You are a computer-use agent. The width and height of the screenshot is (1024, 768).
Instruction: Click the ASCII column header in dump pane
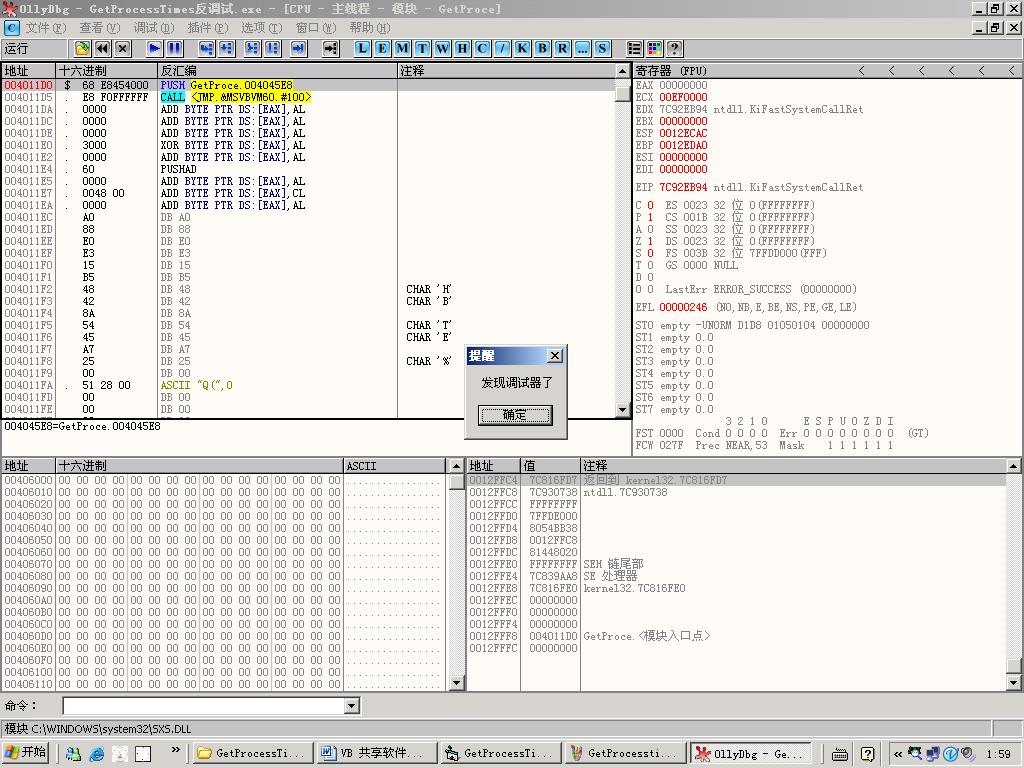tap(394, 466)
